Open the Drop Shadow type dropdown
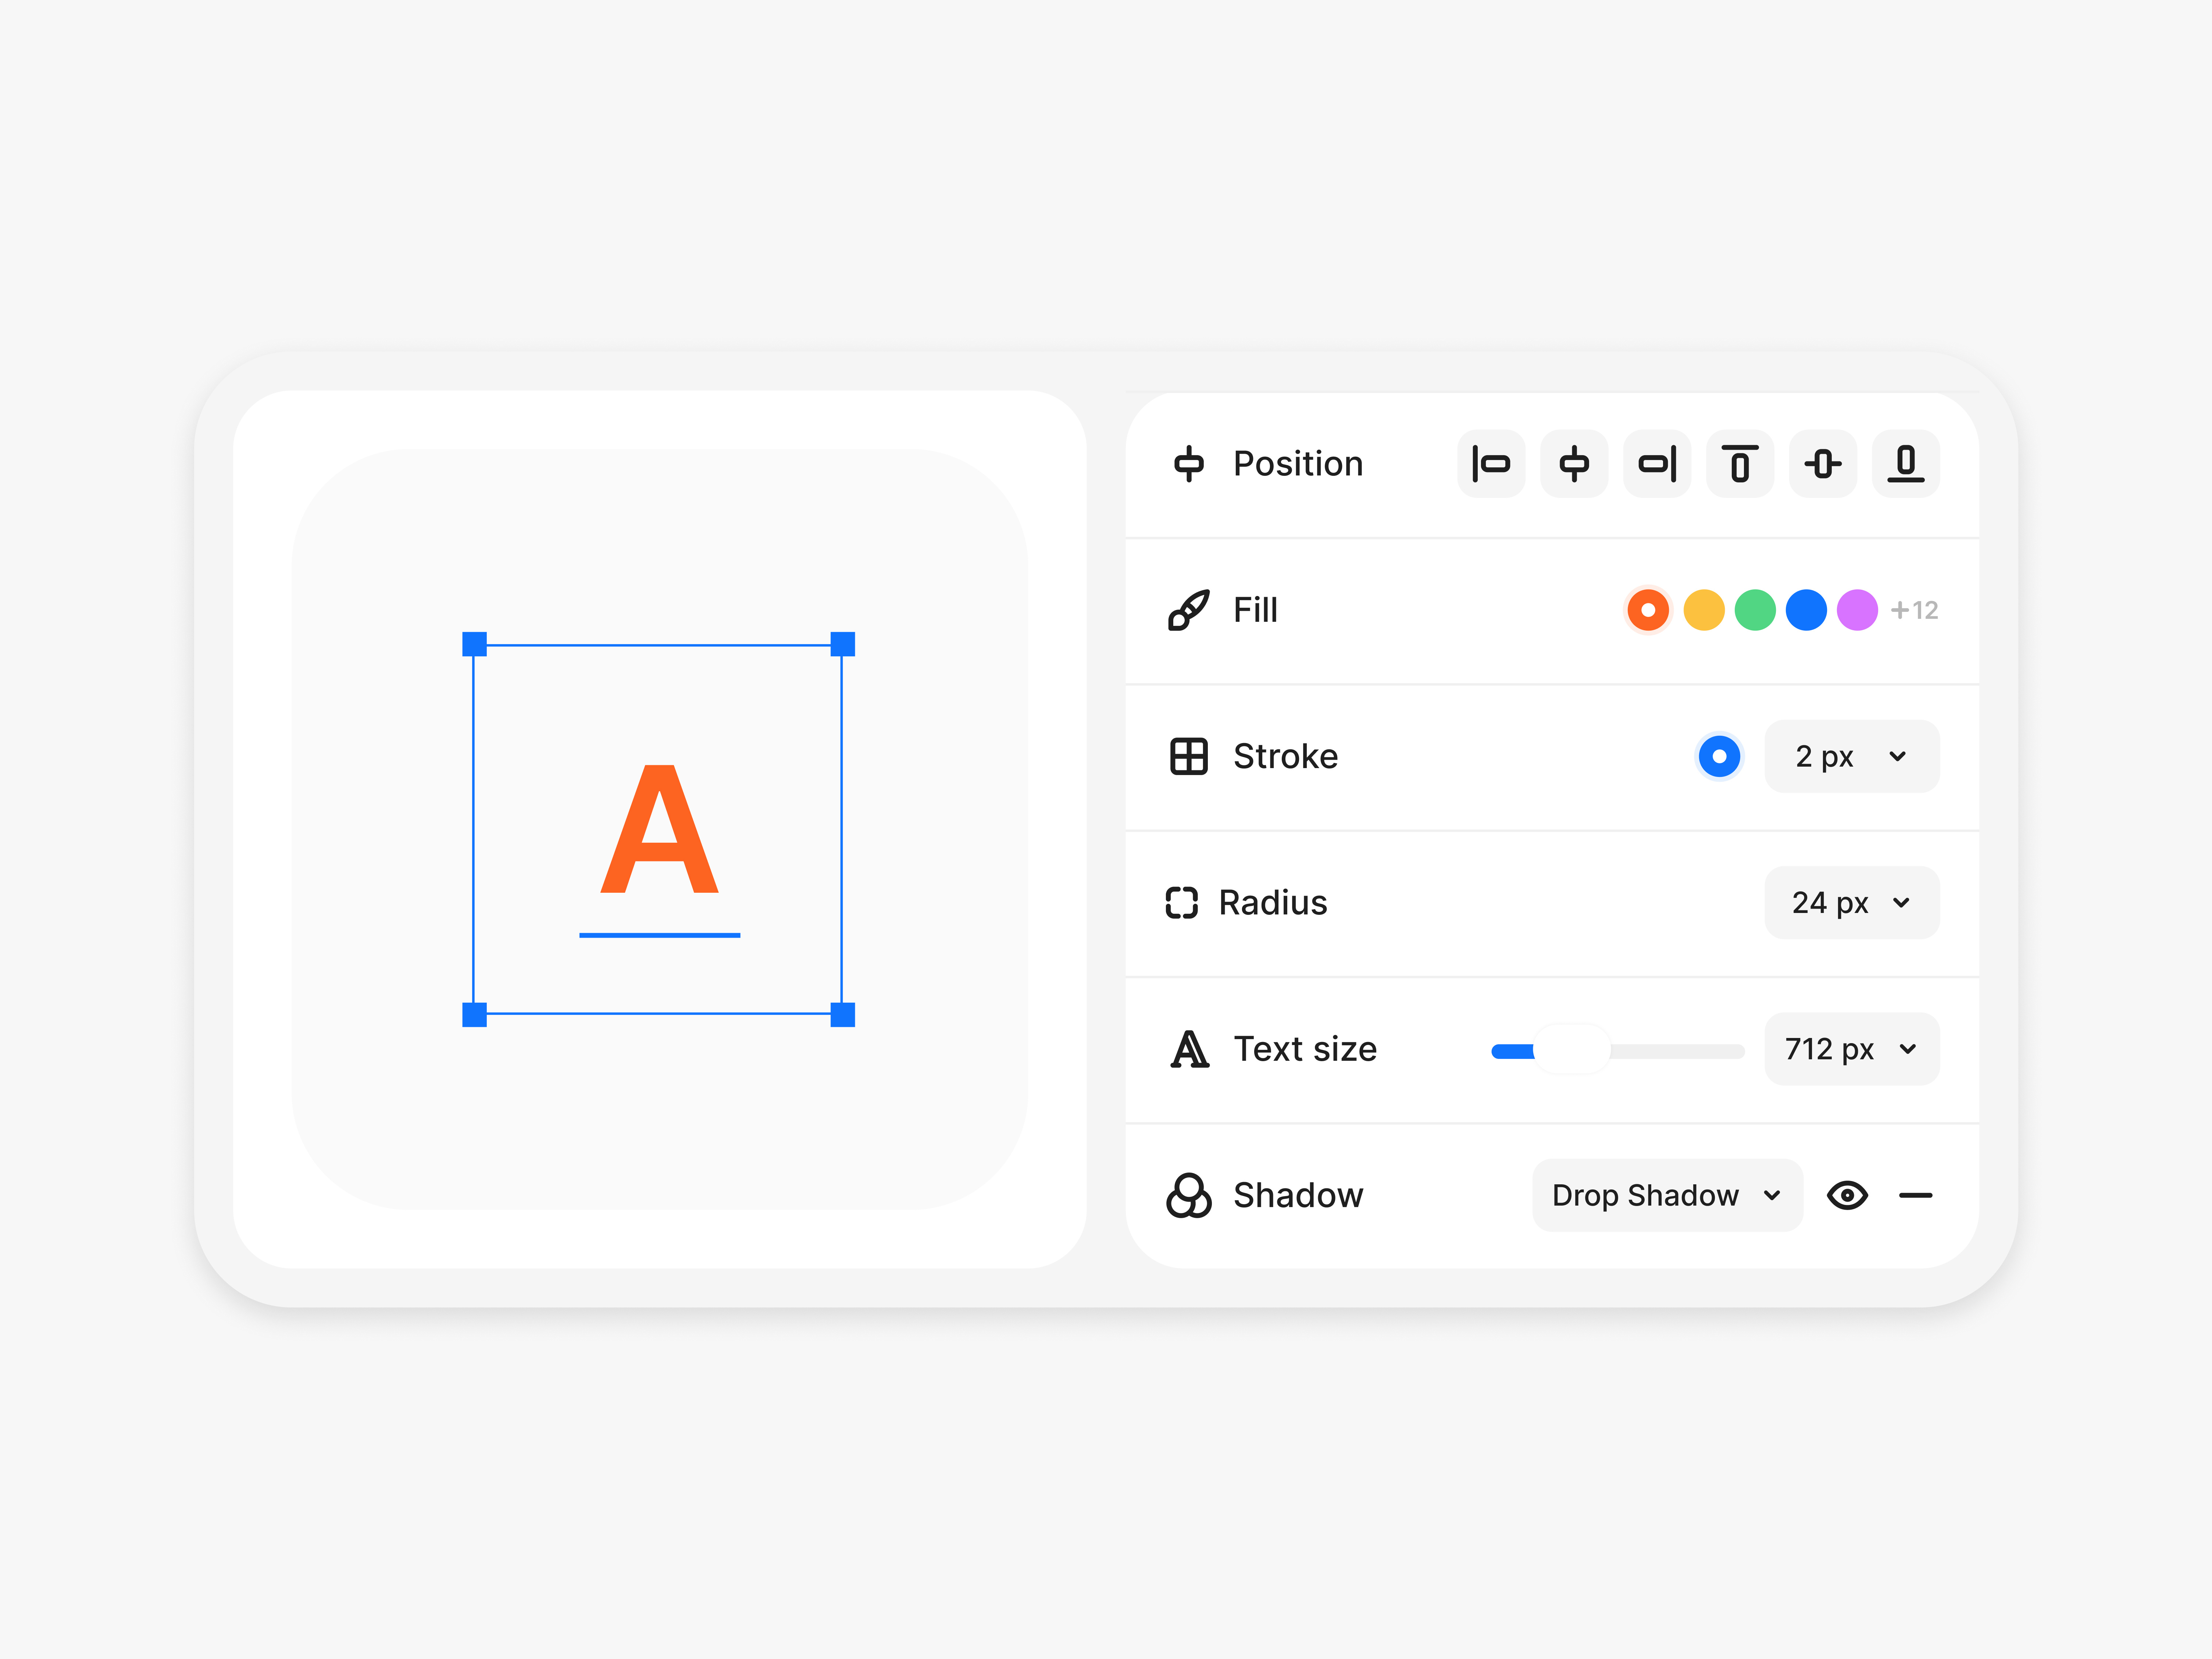 pos(1667,1195)
